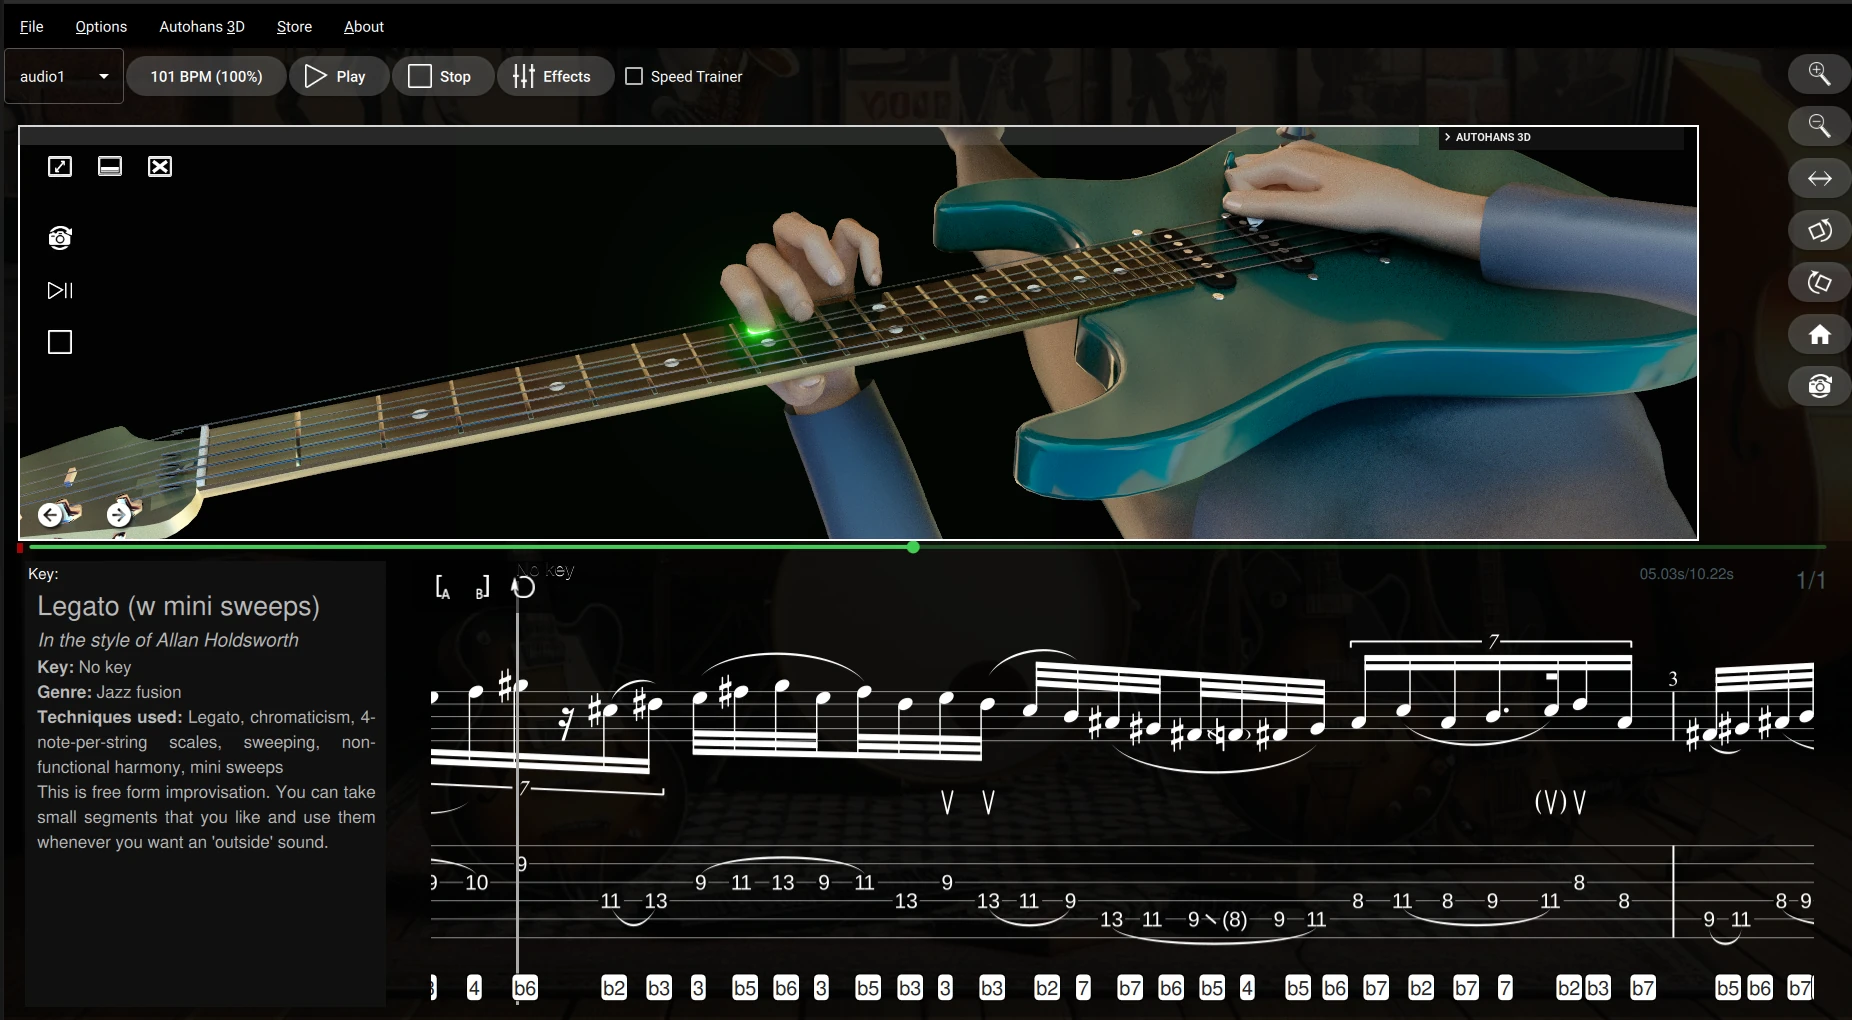
Task: Open the audio1 track dropdown
Action: (x=63, y=75)
